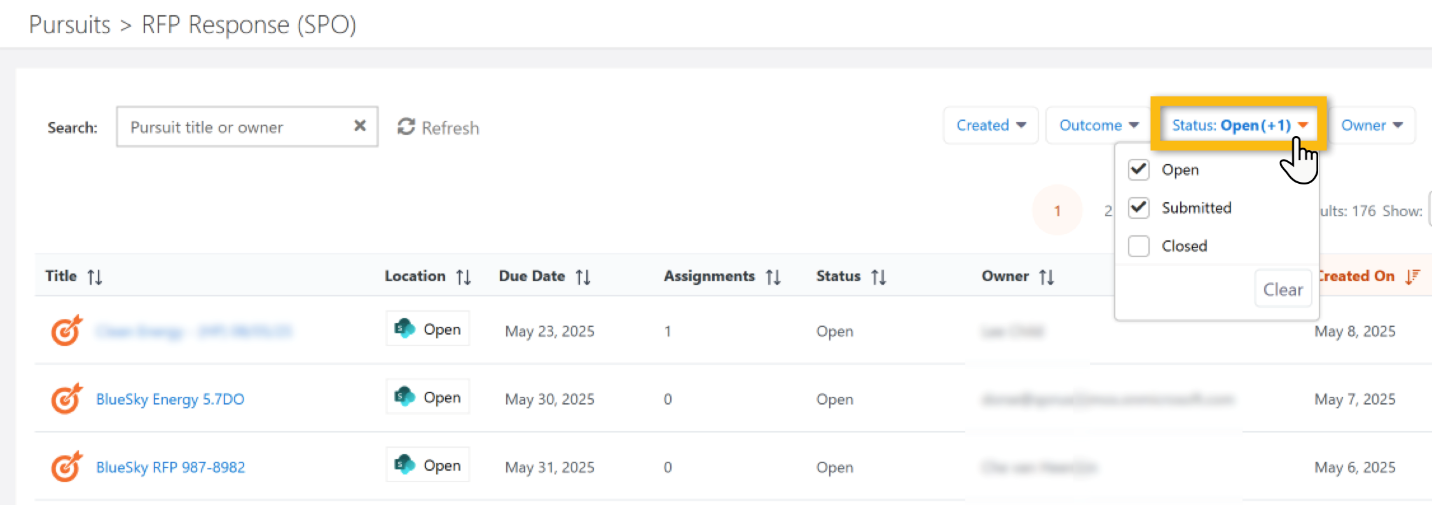Go to page 1 in the pagination
The width and height of the screenshot is (1432, 505).
click(1057, 211)
